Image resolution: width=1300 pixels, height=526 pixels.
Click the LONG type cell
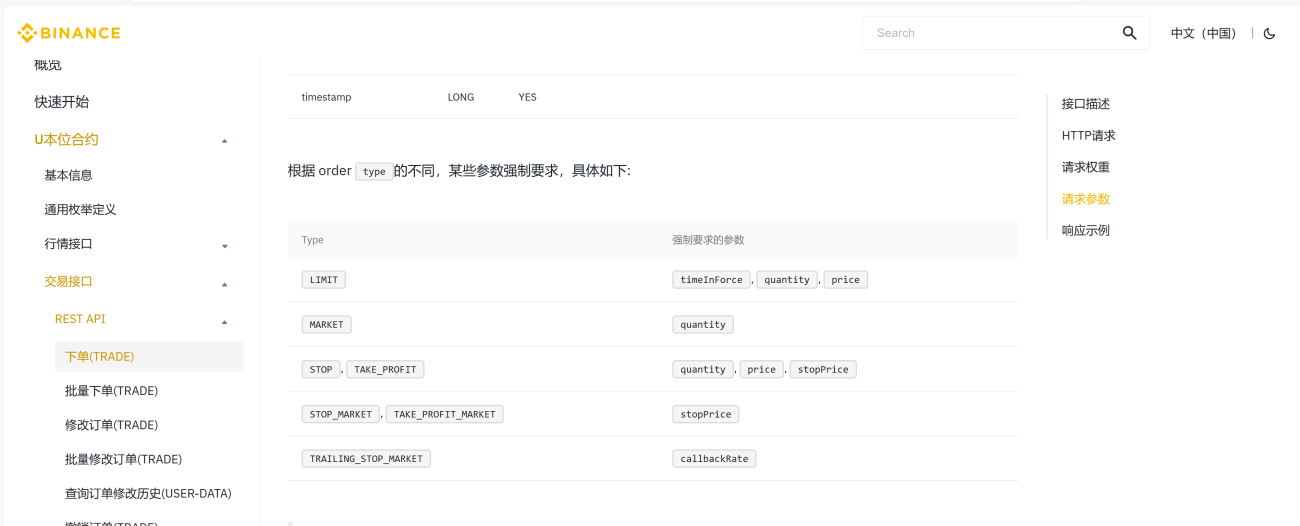tap(461, 97)
